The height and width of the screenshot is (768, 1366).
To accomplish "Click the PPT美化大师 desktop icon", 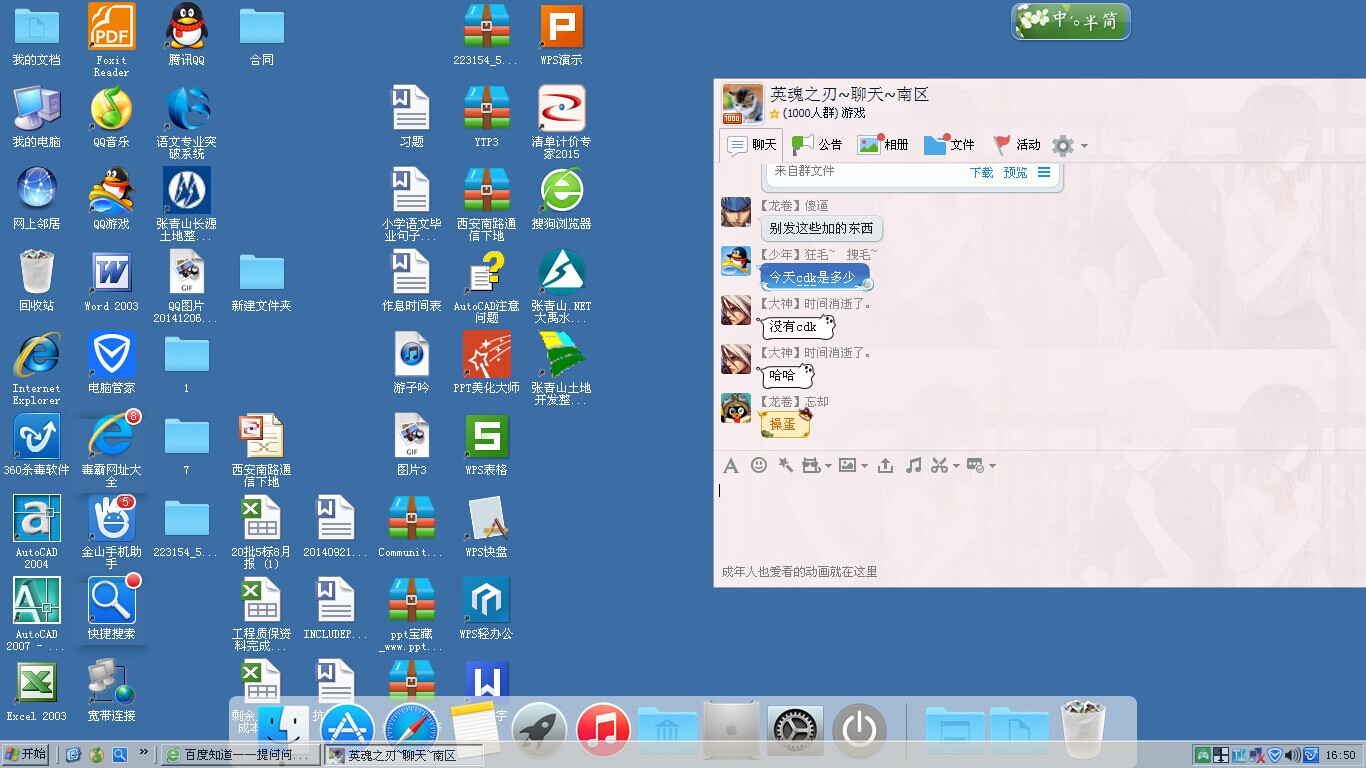I will [x=486, y=363].
